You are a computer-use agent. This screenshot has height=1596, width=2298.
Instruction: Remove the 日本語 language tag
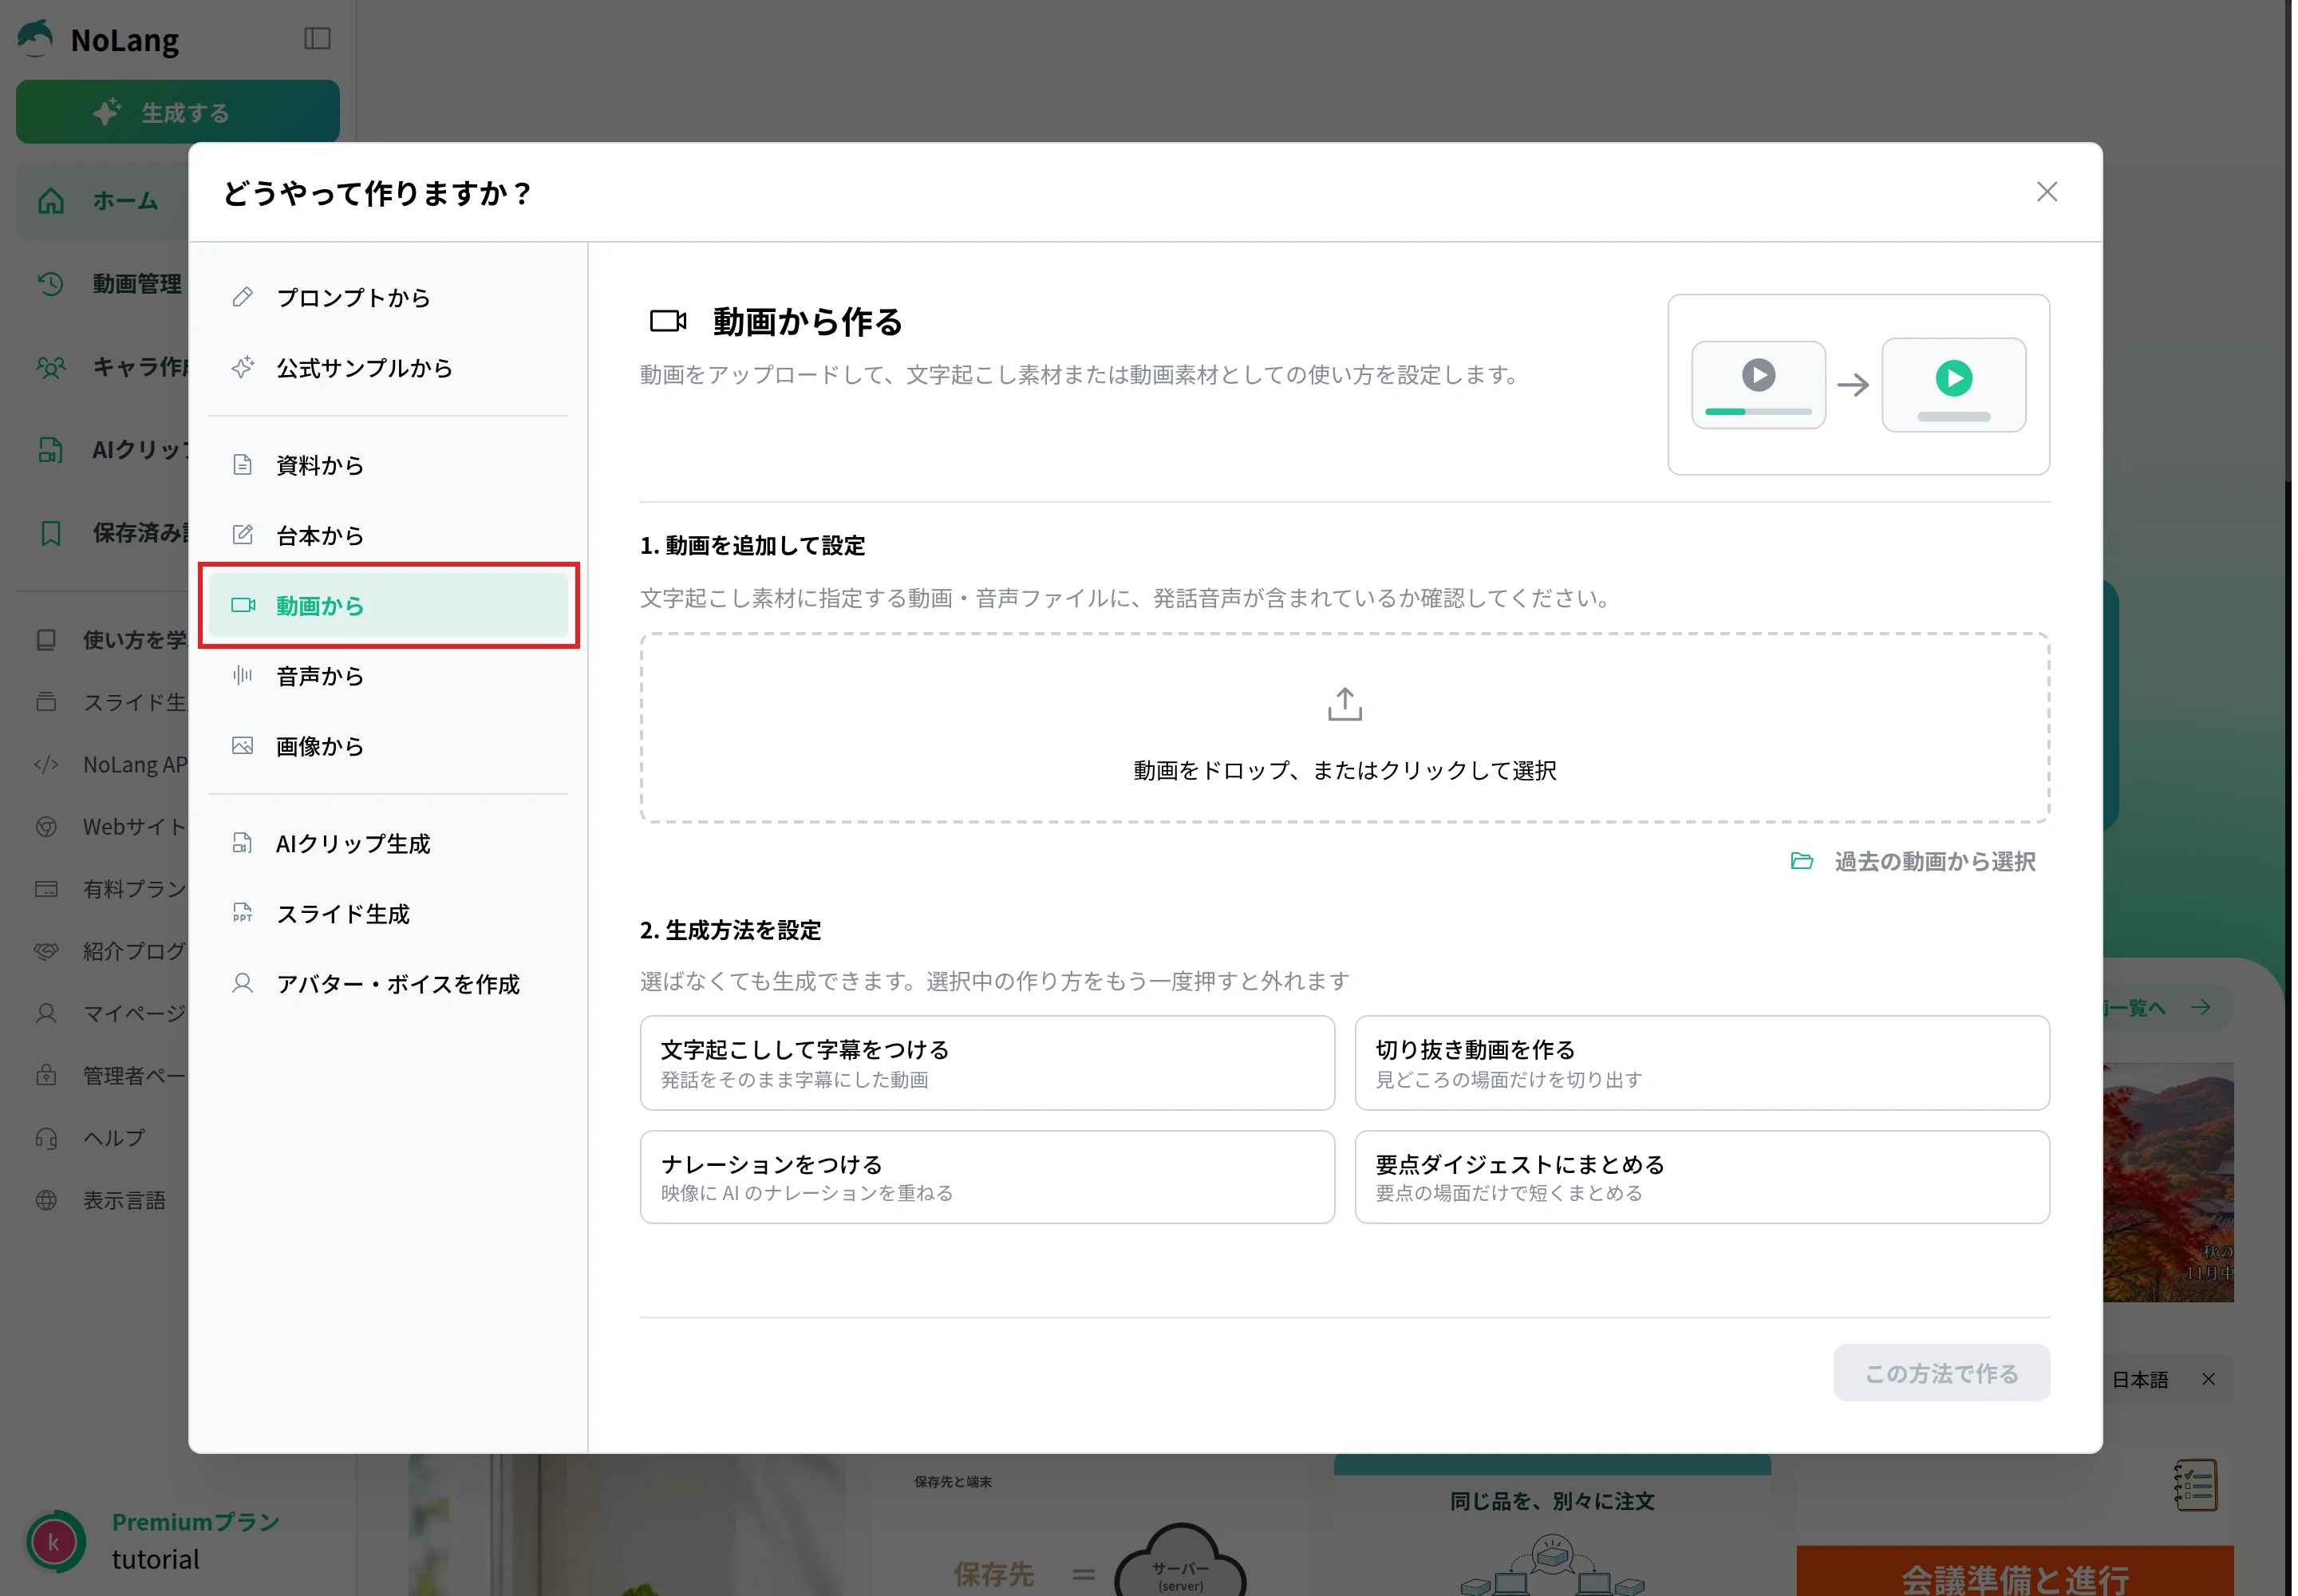click(2208, 1379)
